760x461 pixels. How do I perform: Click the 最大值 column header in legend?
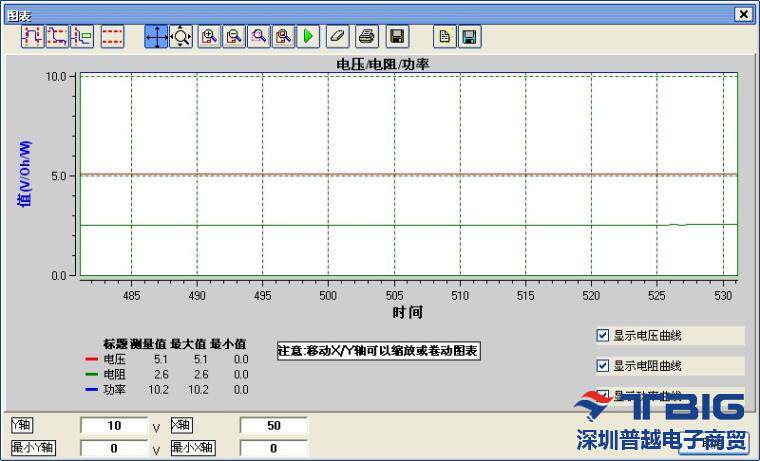coord(188,344)
